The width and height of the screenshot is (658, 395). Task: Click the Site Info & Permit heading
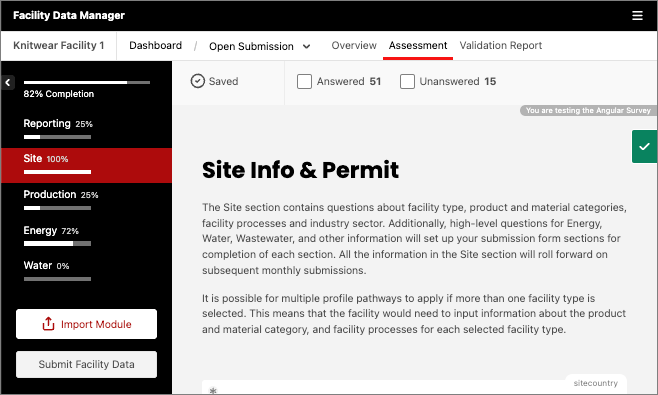[x=300, y=170]
